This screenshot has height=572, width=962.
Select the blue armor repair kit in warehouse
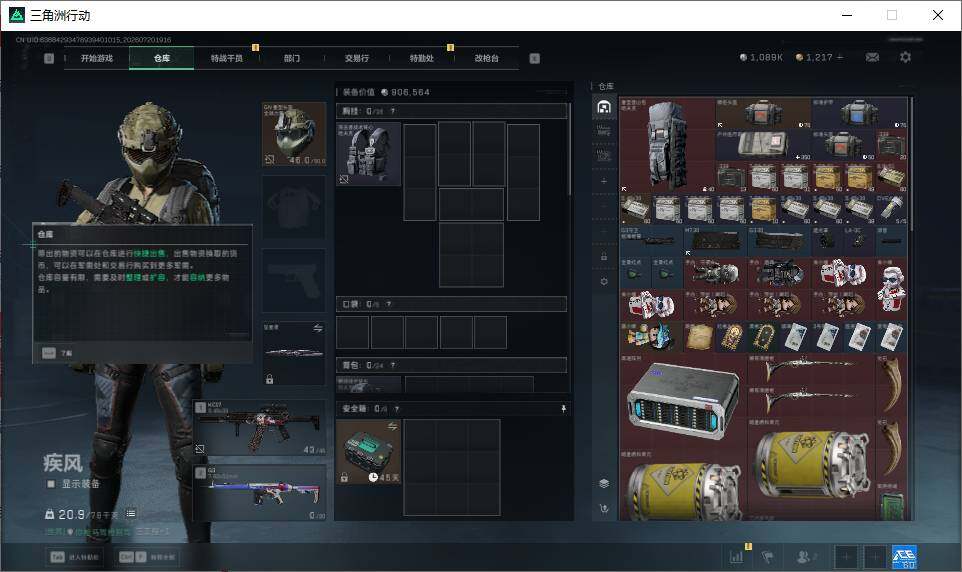coord(859,113)
